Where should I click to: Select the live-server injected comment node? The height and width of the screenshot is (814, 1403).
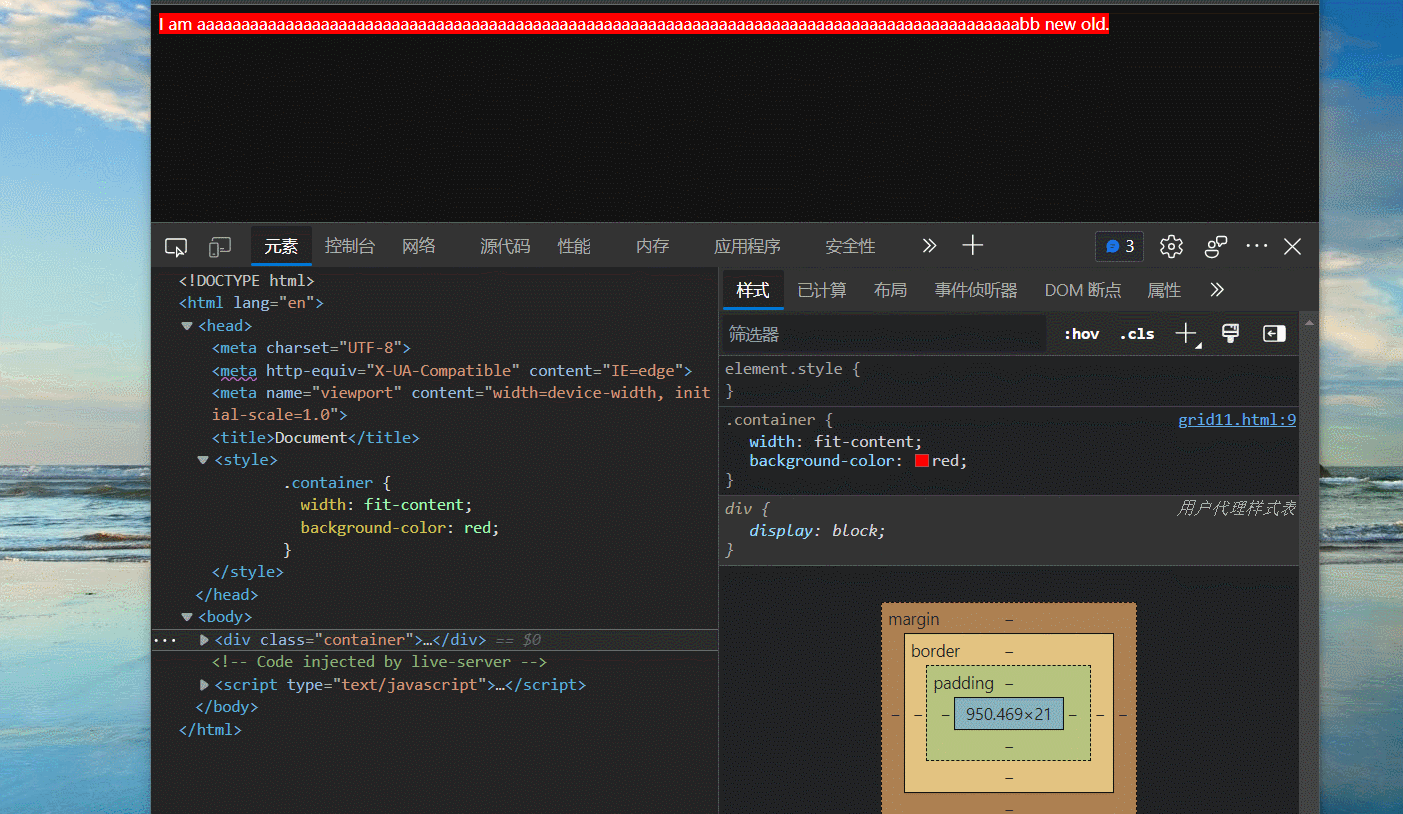click(379, 662)
